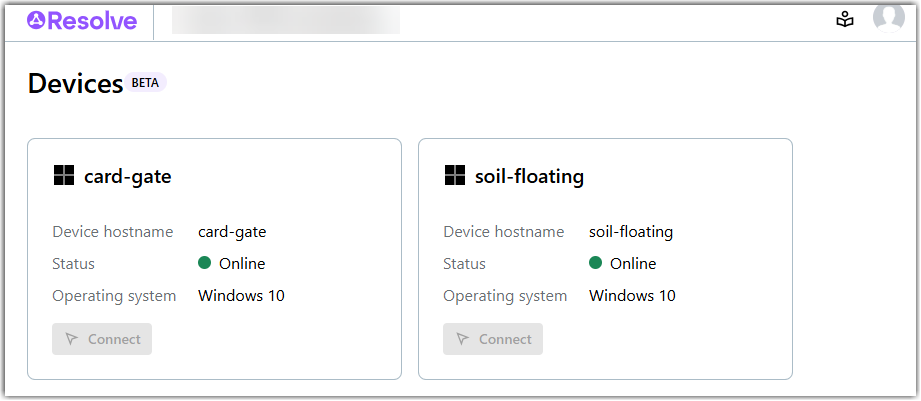921x401 pixels.
Task: Click the BETA badge next to Devices
Action: (x=145, y=83)
